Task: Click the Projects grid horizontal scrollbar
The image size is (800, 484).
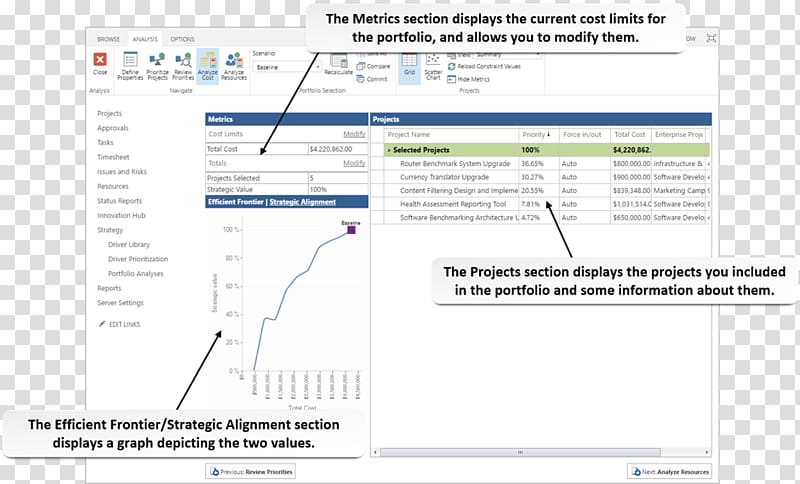Action: (x=520, y=452)
